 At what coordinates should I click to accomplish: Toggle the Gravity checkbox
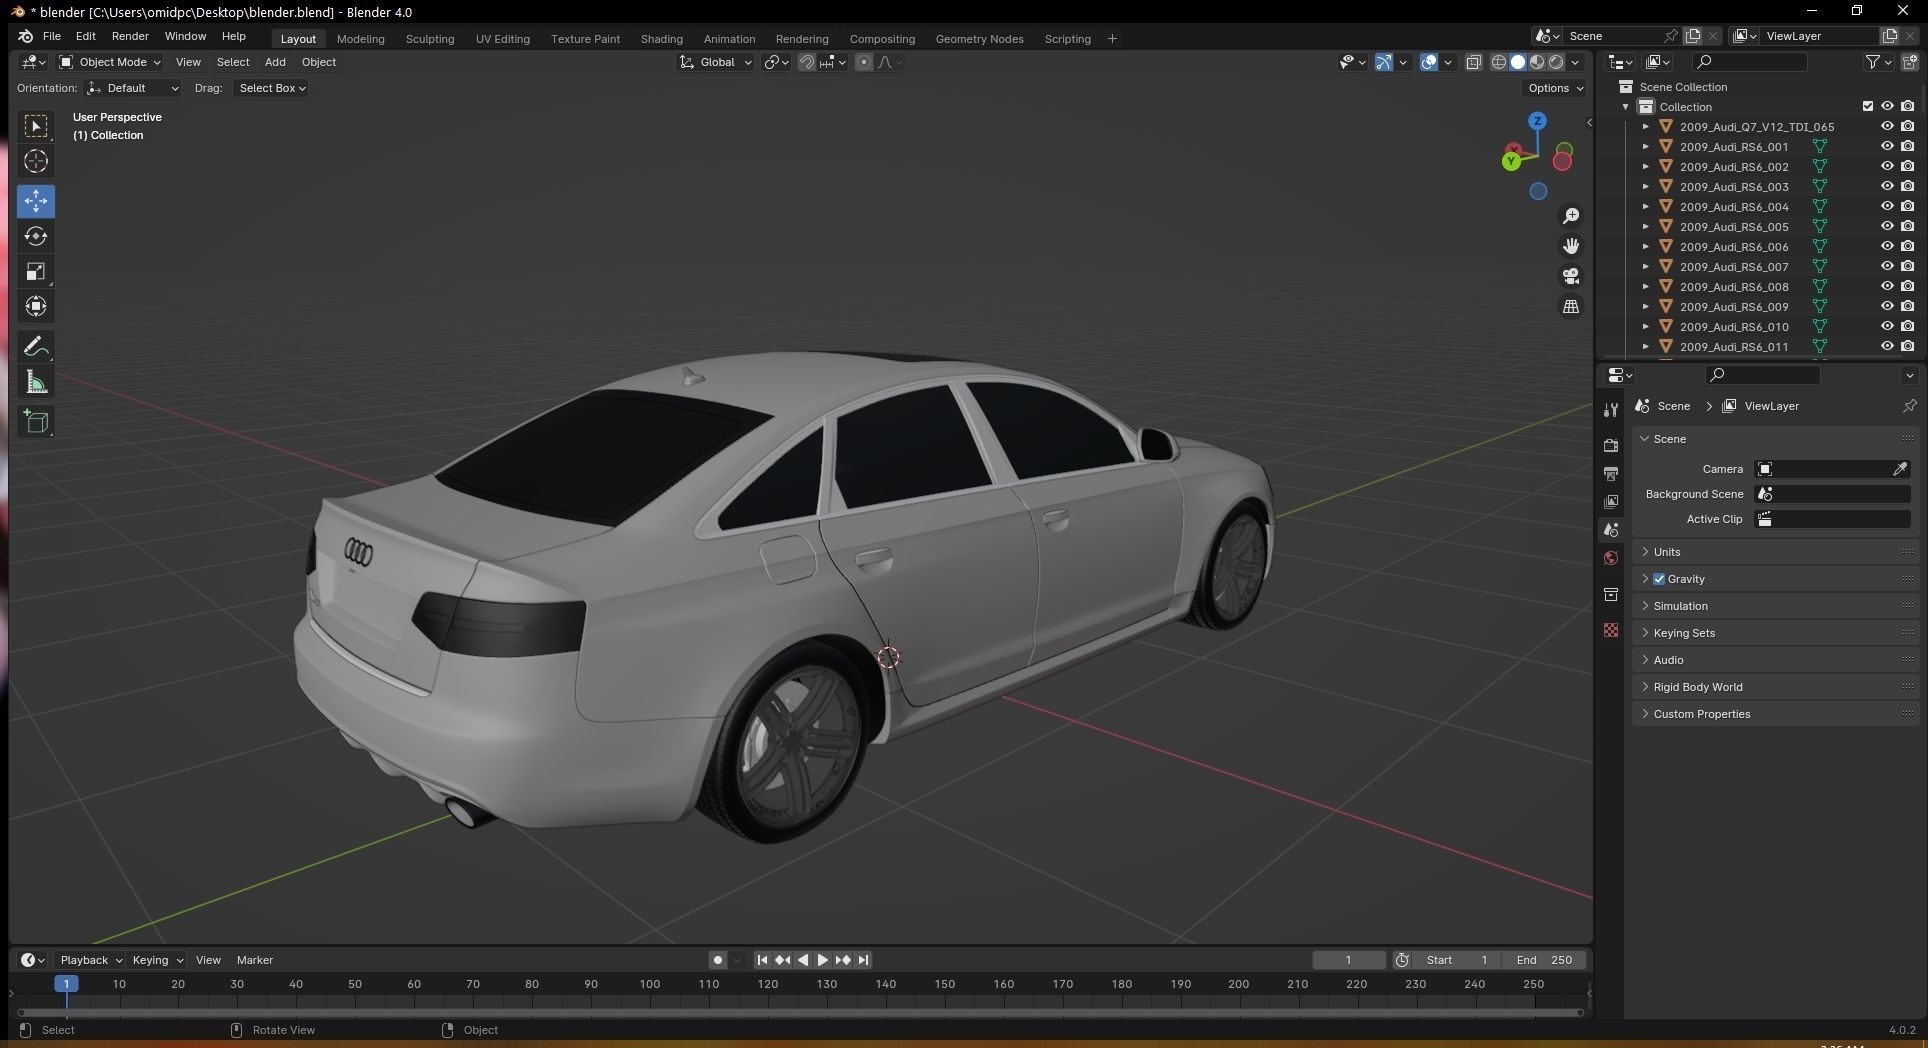coord(1659,579)
